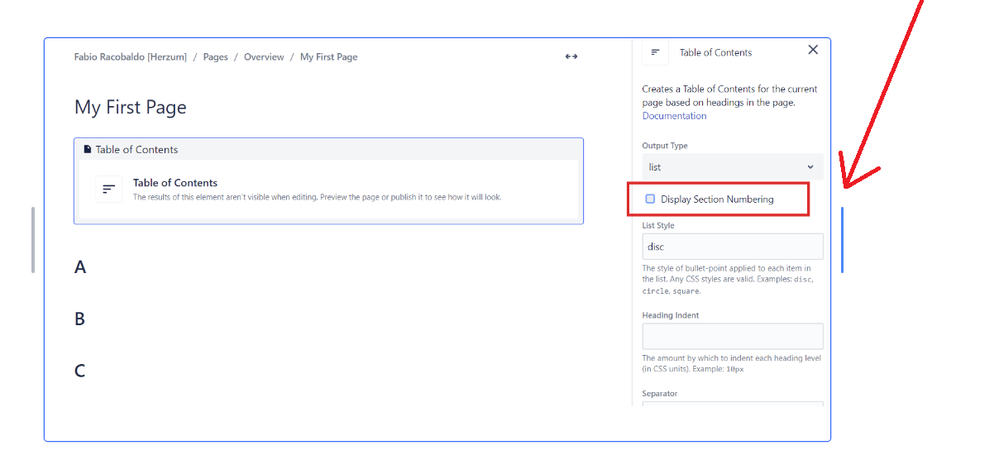Click the blue vertical handle right of panel
Image resolution: width=999 pixels, height=456 pixels.
(842, 240)
